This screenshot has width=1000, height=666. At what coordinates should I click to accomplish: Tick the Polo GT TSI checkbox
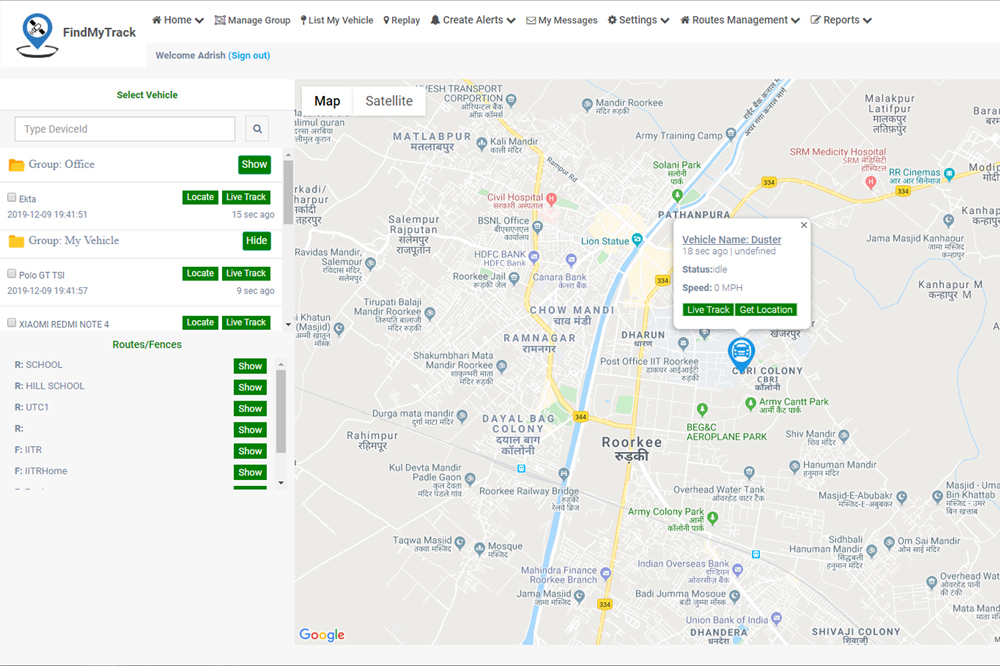(12, 274)
